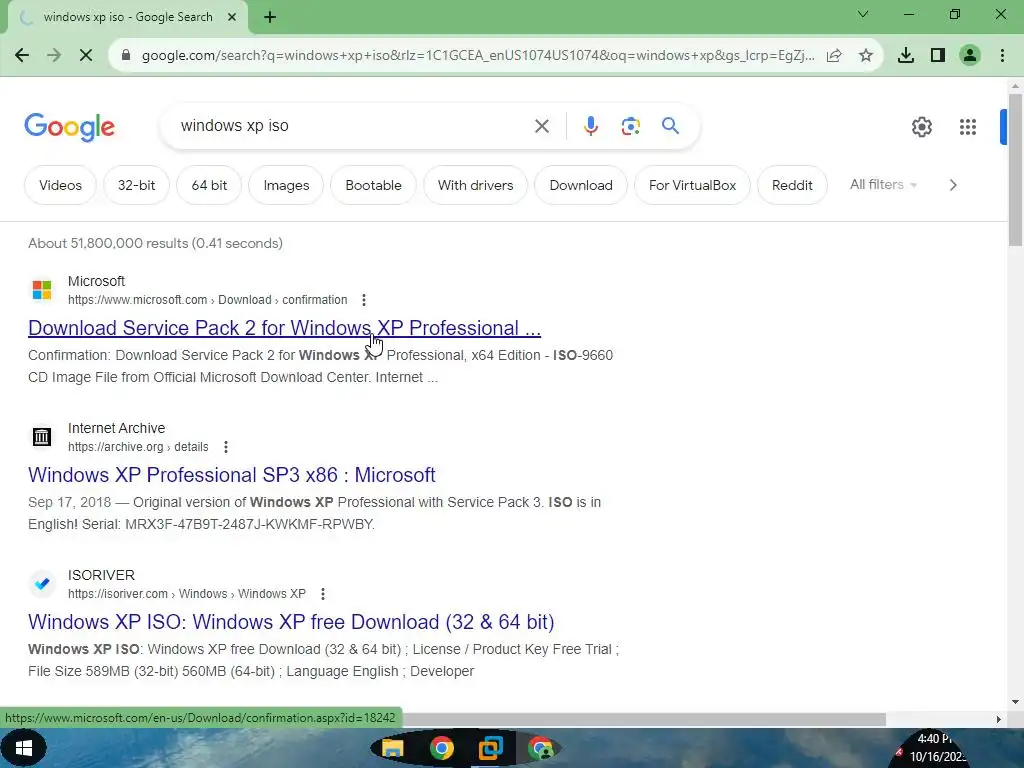Viewport: 1024px width, 768px height.
Task: Click the address bar URL
Action: [477, 56]
